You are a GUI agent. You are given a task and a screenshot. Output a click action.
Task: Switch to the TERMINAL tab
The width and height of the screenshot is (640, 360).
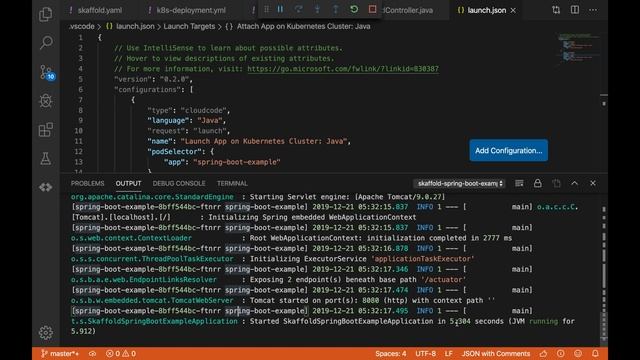click(x=232, y=184)
